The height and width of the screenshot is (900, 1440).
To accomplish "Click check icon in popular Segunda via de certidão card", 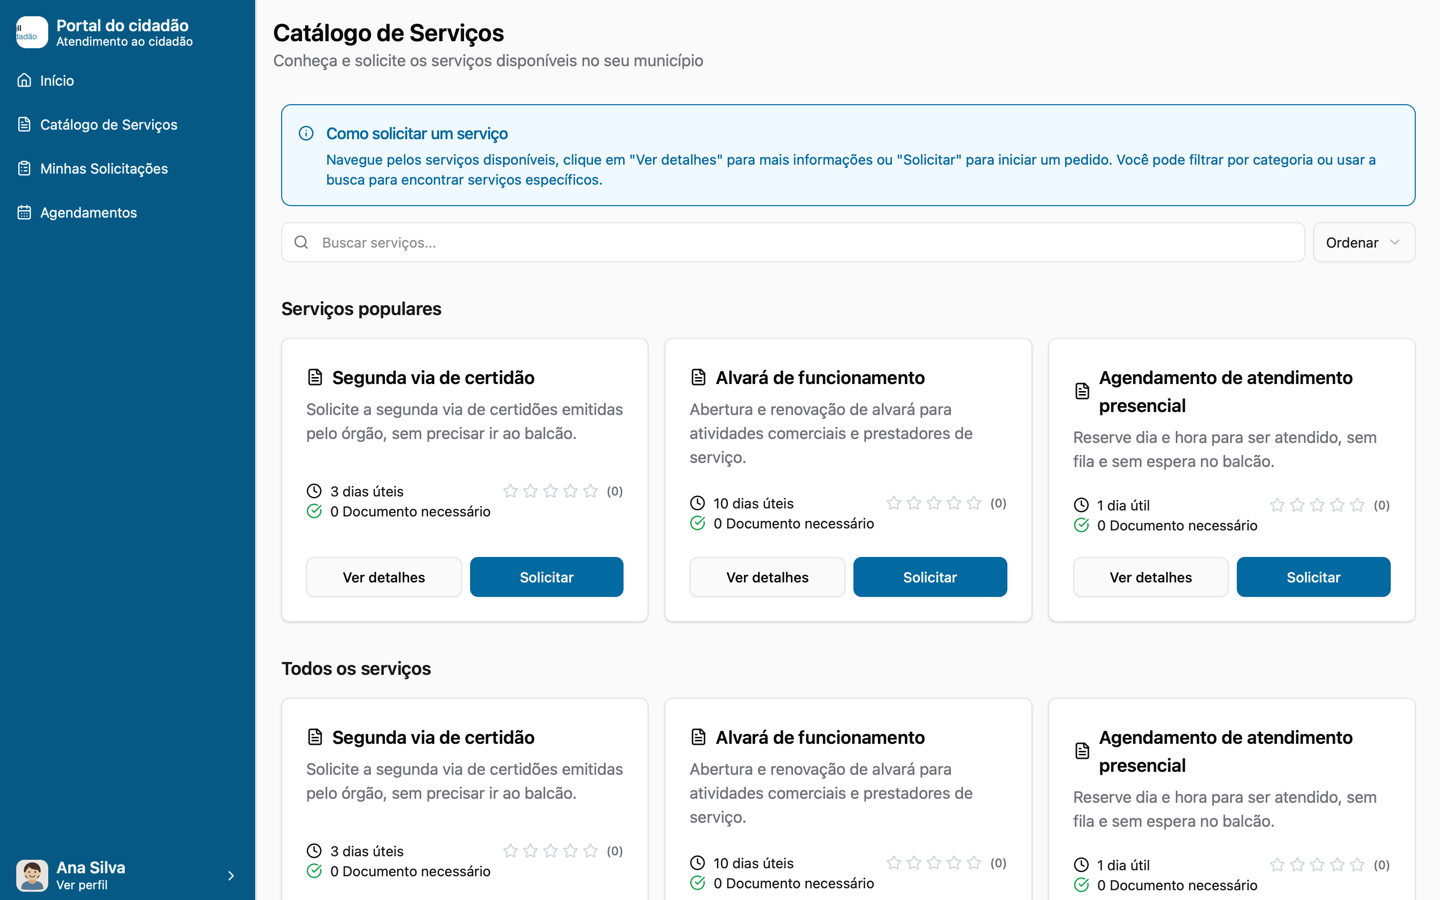I will point(314,511).
